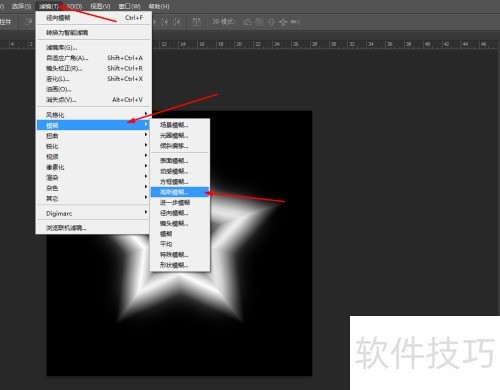
Task: Select 光圈模糊... in blur submenu
Action: tap(180, 135)
